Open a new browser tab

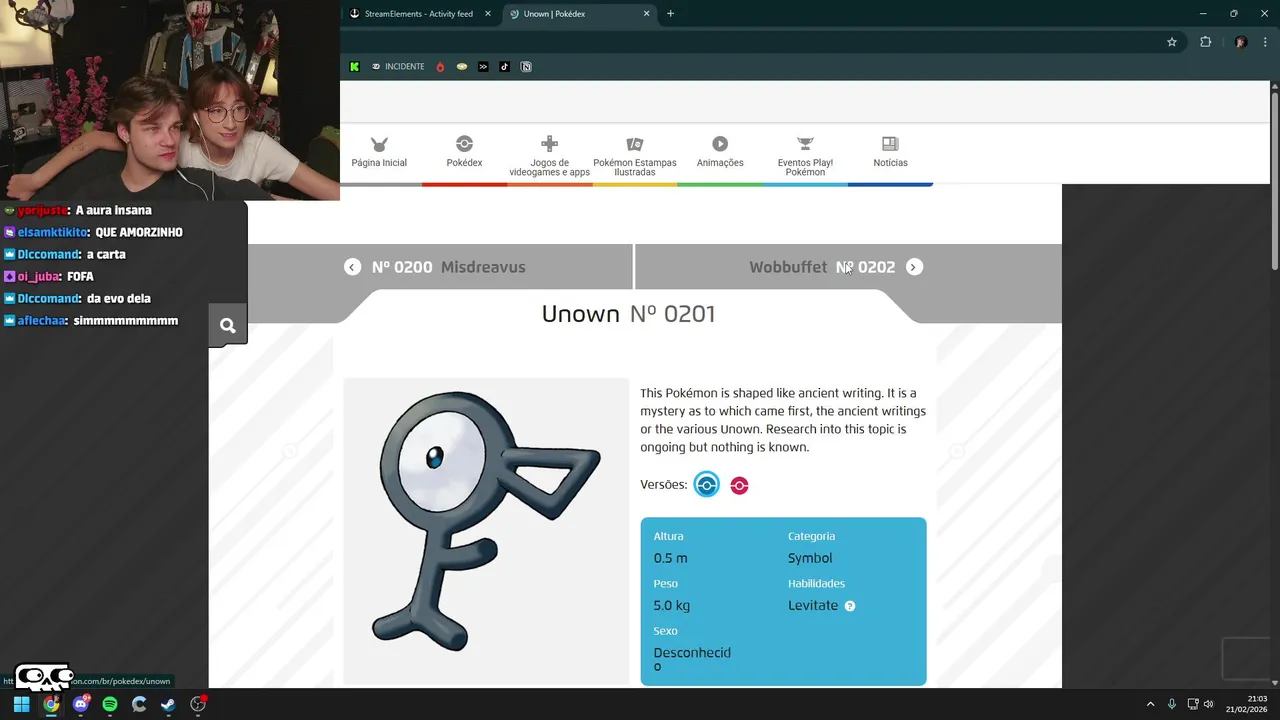pyautogui.click(x=670, y=14)
